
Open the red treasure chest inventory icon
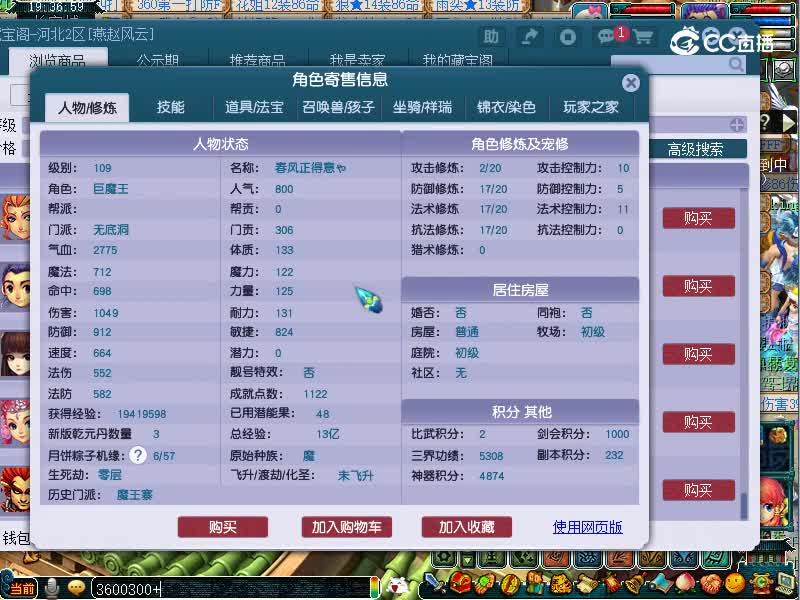click(x=460, y=582)
